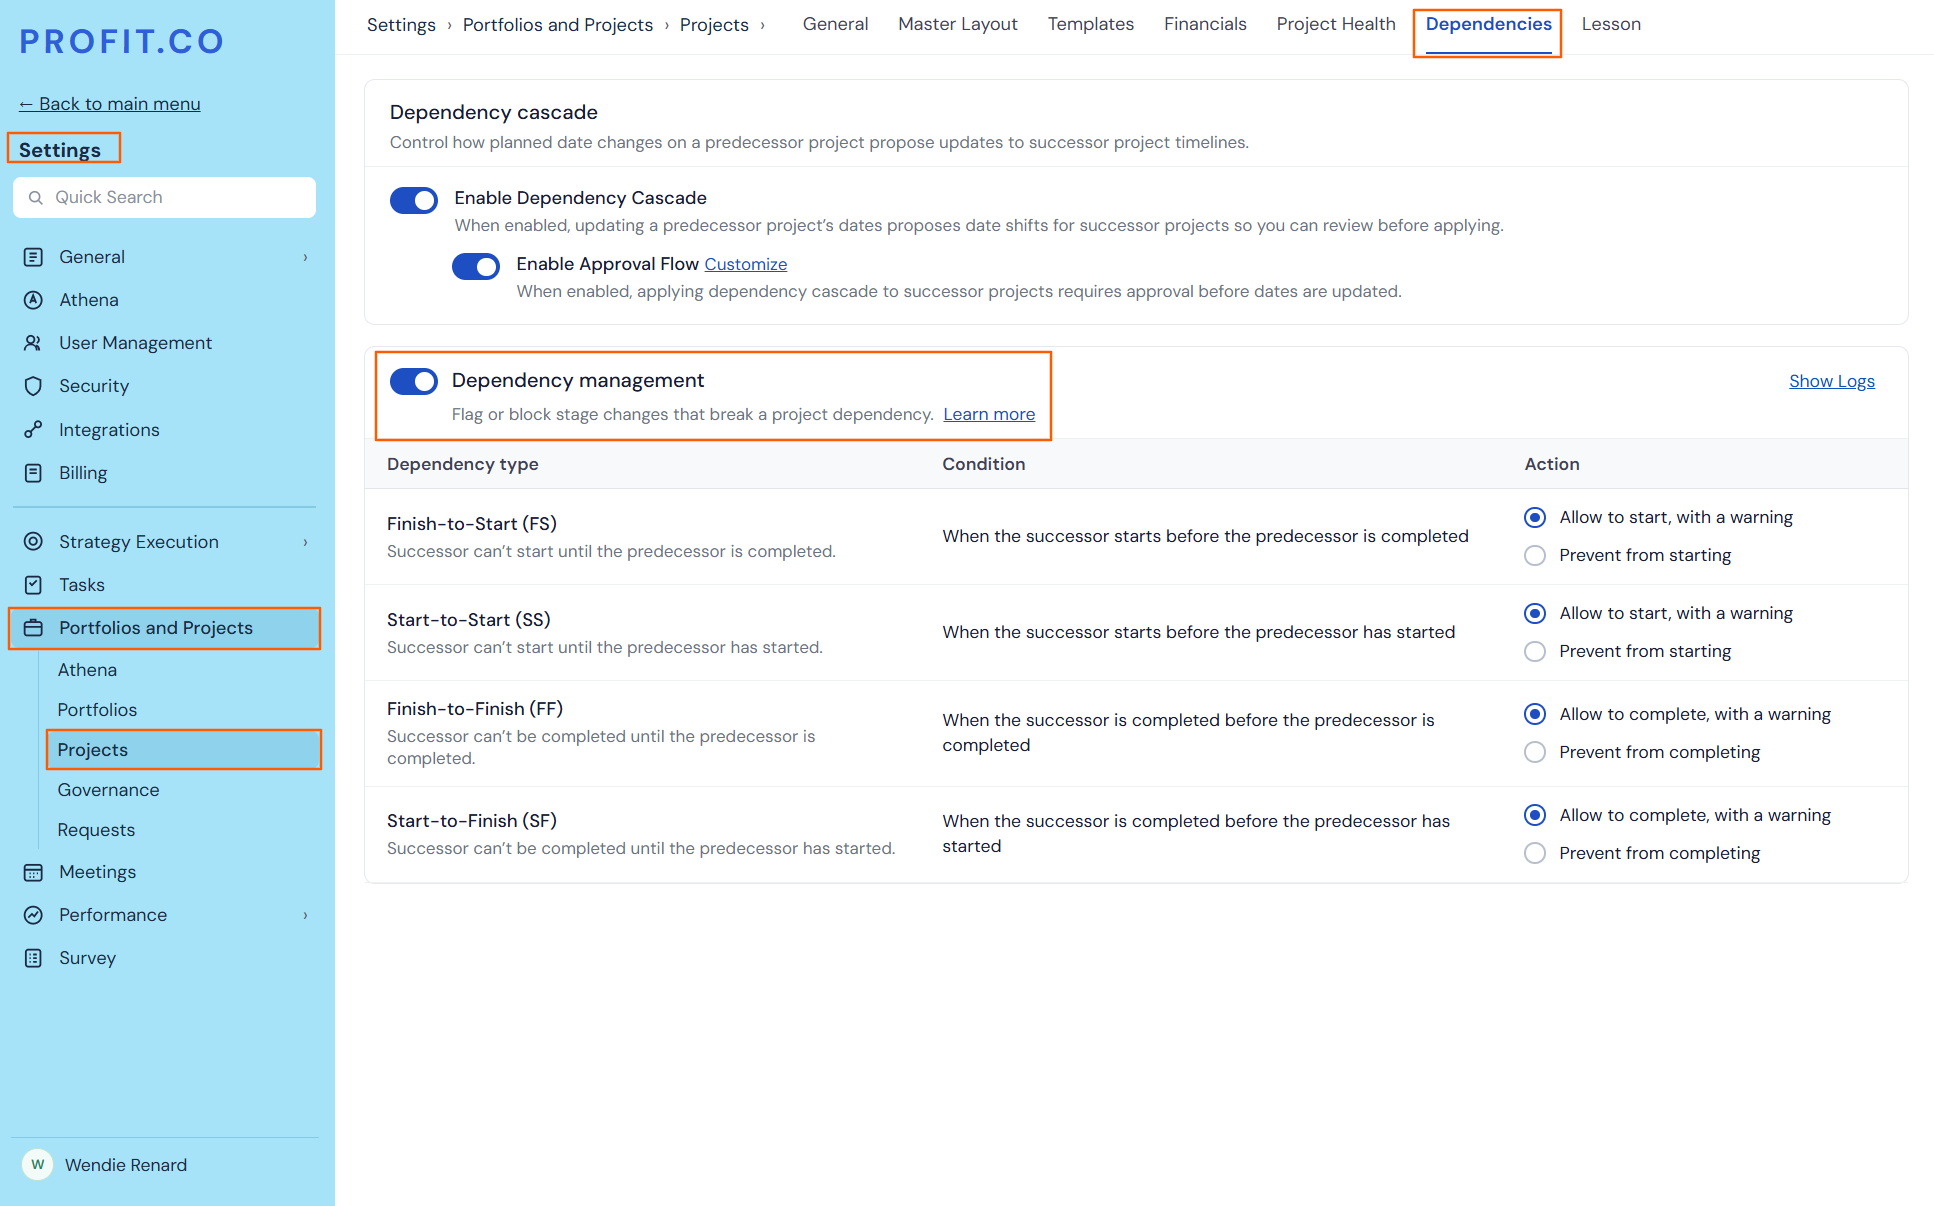Click the Quick Search input field
The image size is (1934, 1206).
(164, 198)
